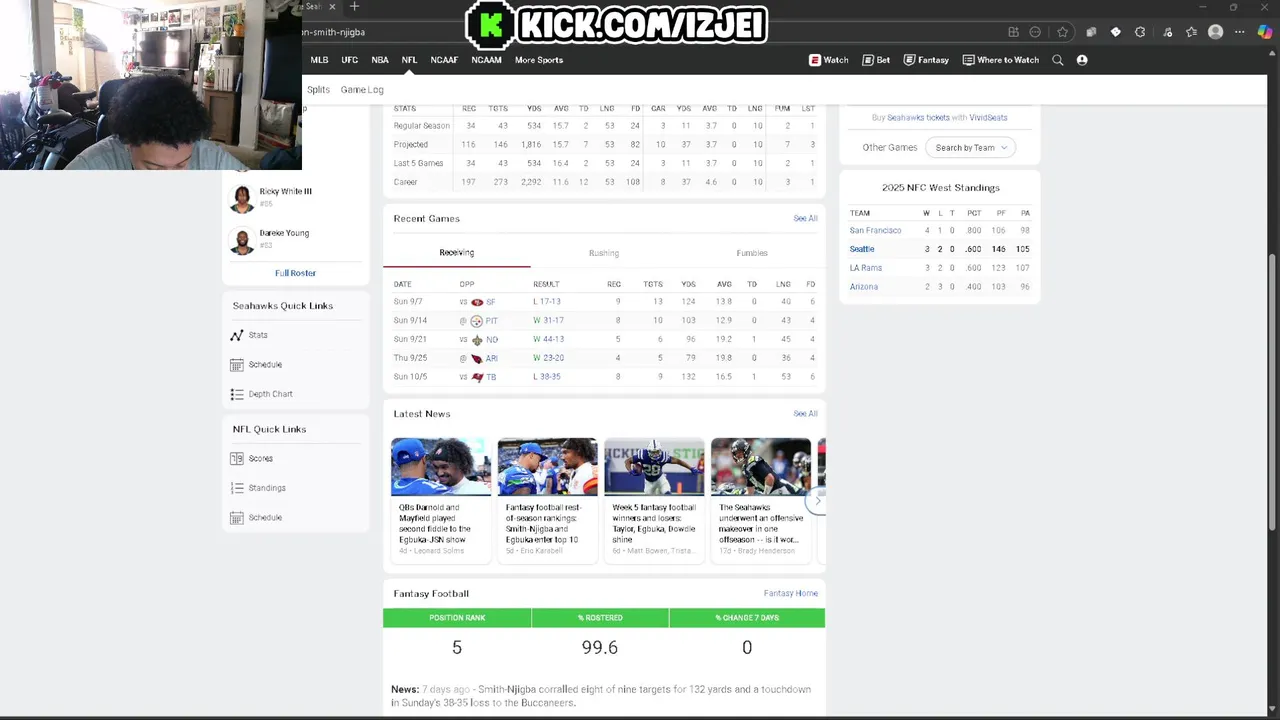Open NCAAM in the ESPN nav bar
1280x720 pixels.
click(487, 60)
